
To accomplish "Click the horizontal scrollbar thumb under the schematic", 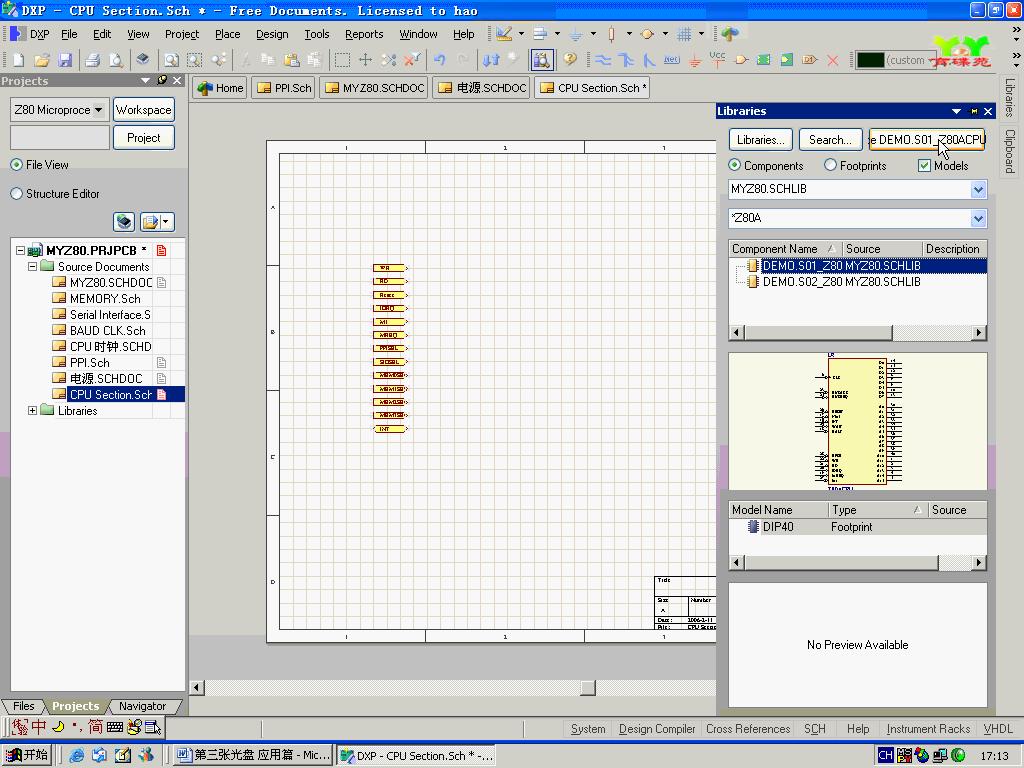I will pyautogui.click(x=588, y=688).
